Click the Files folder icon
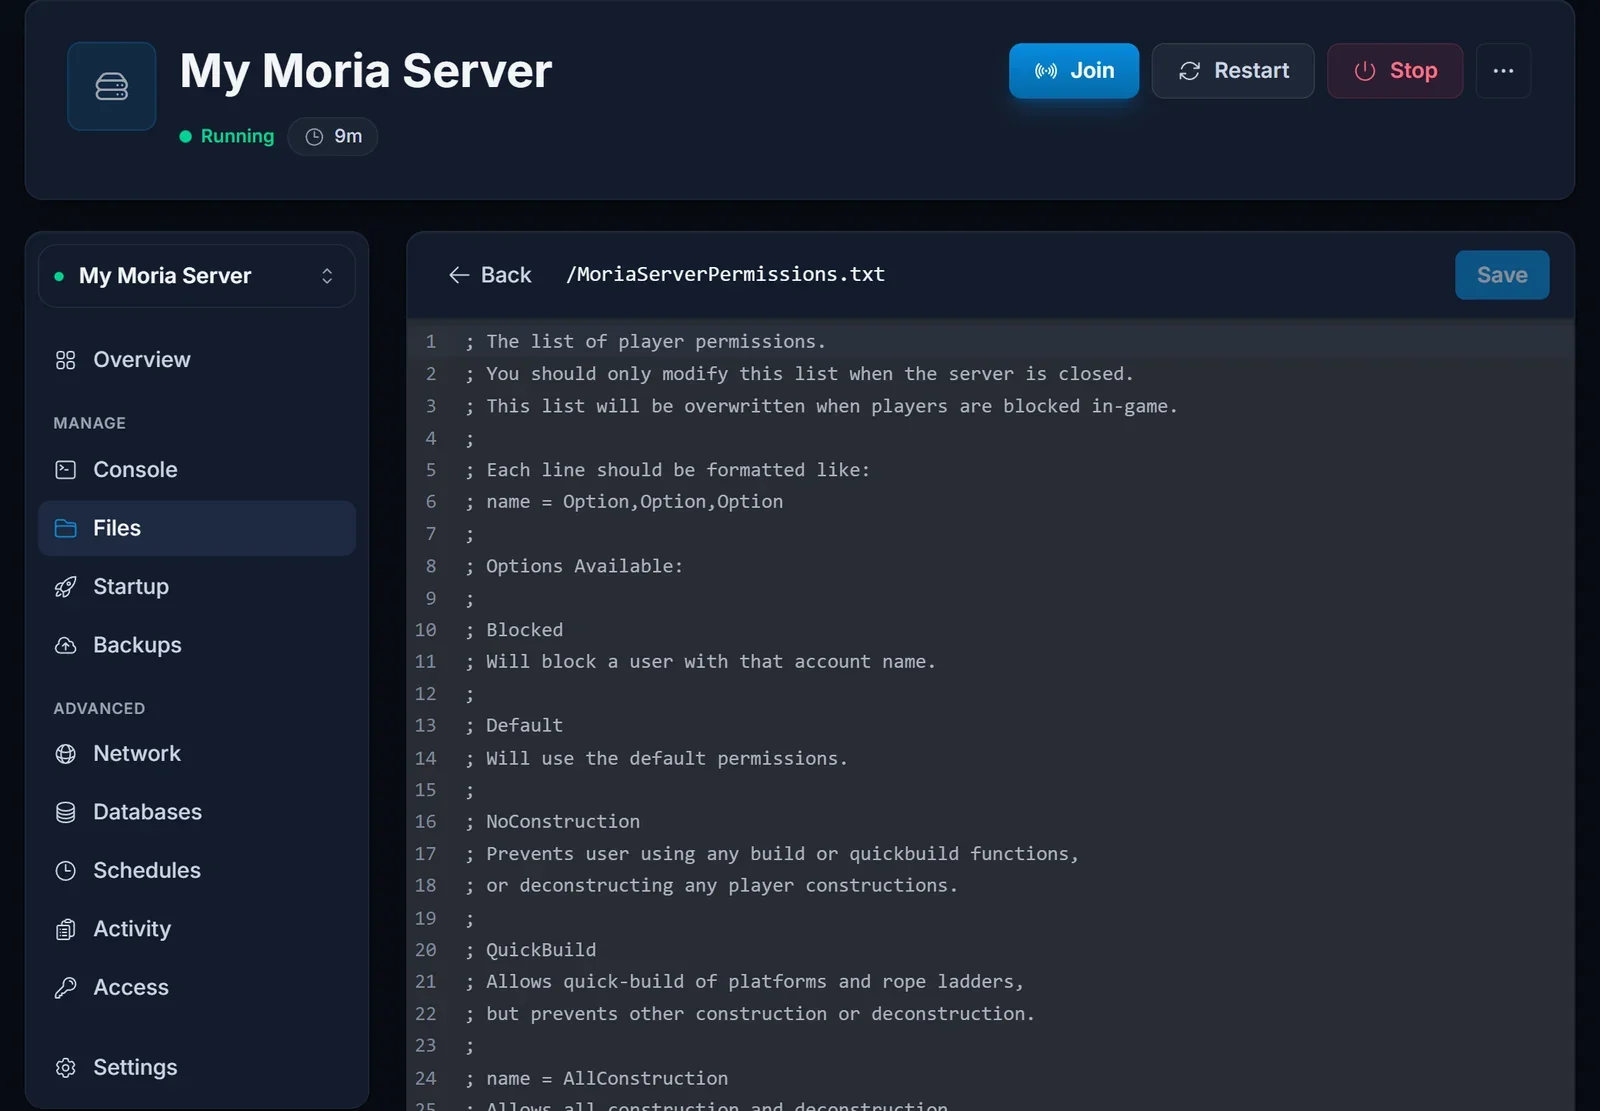Image resolution: width=1600 pixels, height=1111 pixels. (x=66, y=528)
